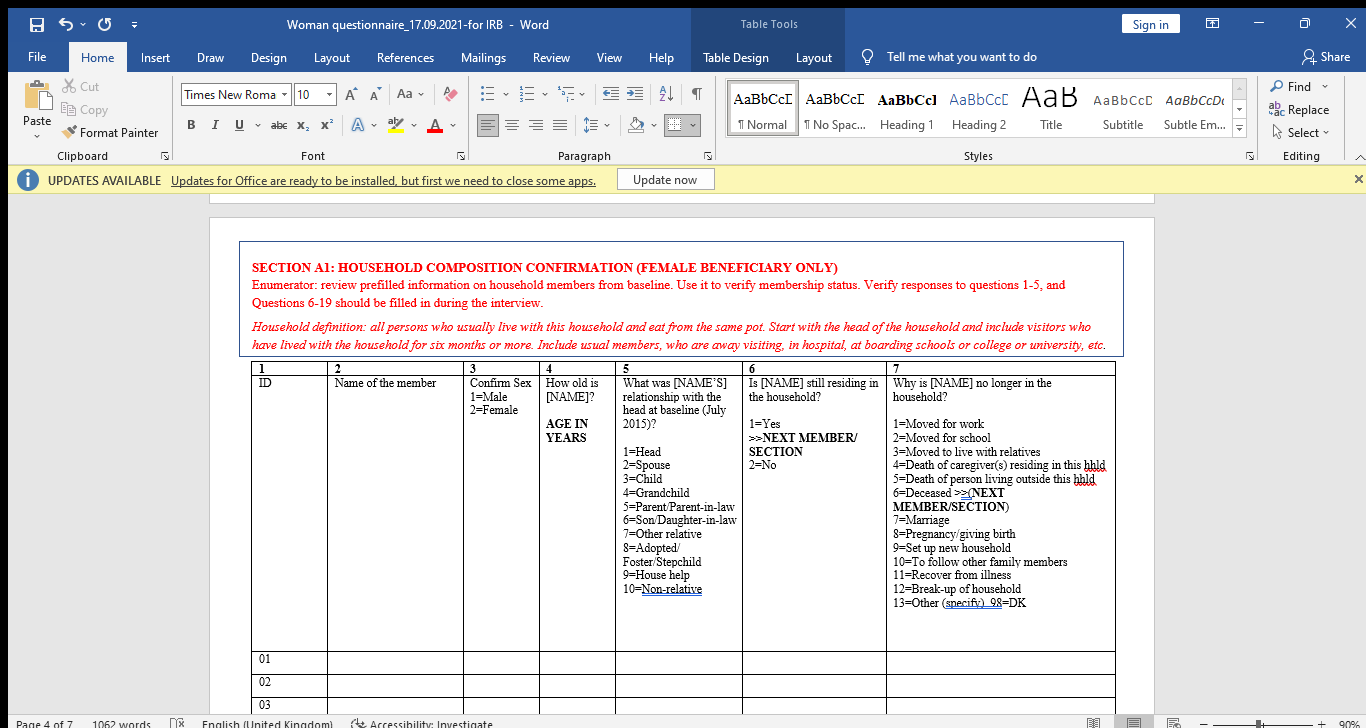Click the Share button
The width and height of the screenshot is (1366, 728).
pos(1326,57)
